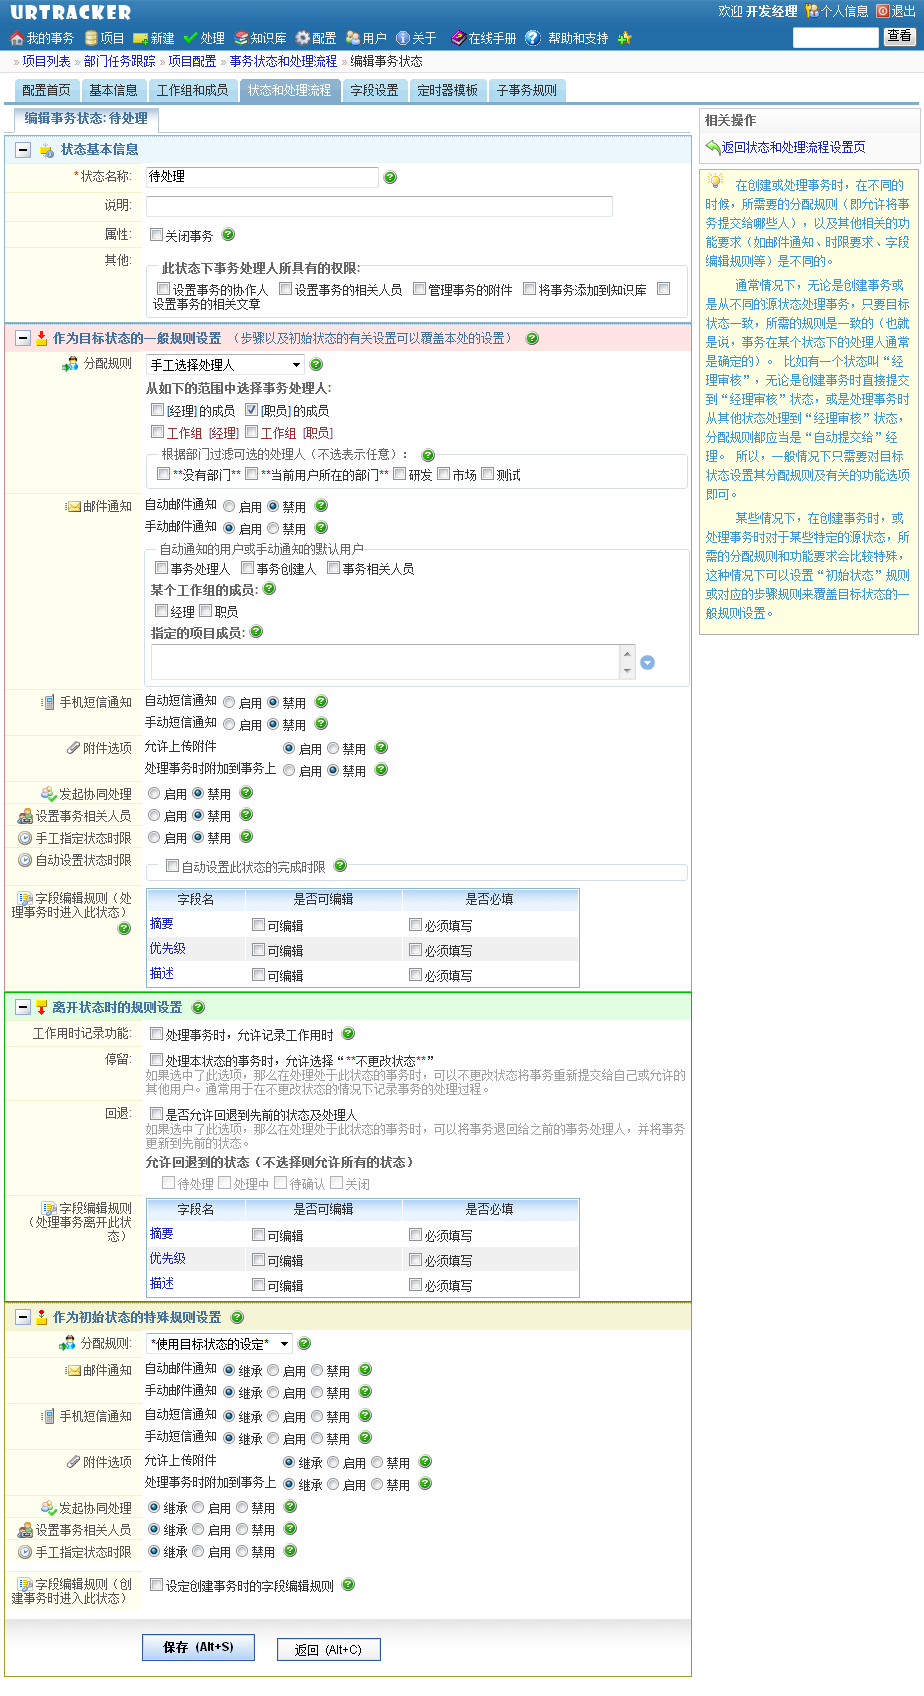Click the star icon after 帮助和支持
This screenshot has height=1696, width=924.
point(625,38)
